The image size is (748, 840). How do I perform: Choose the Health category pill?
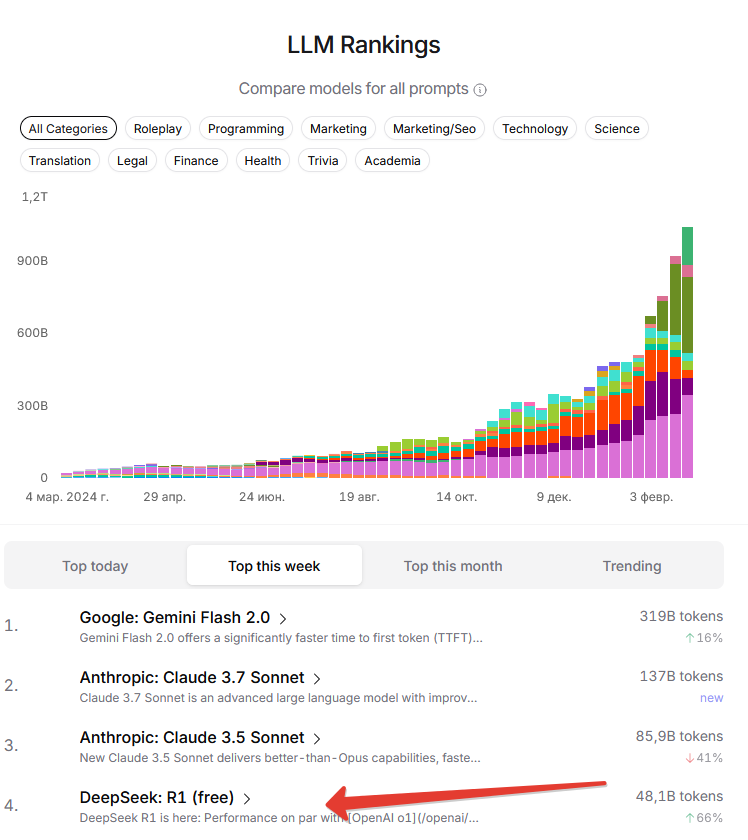coord(263,161)
